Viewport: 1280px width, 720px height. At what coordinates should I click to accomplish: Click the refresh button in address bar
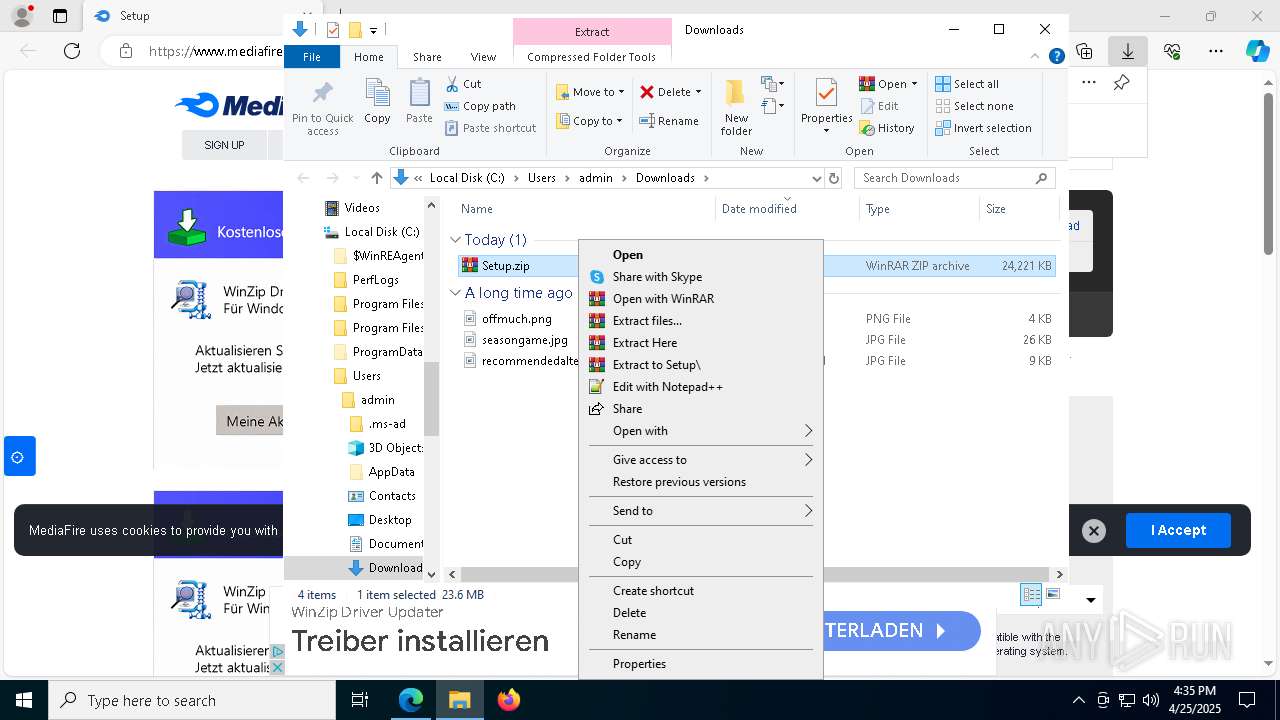[x=834, y=178]
